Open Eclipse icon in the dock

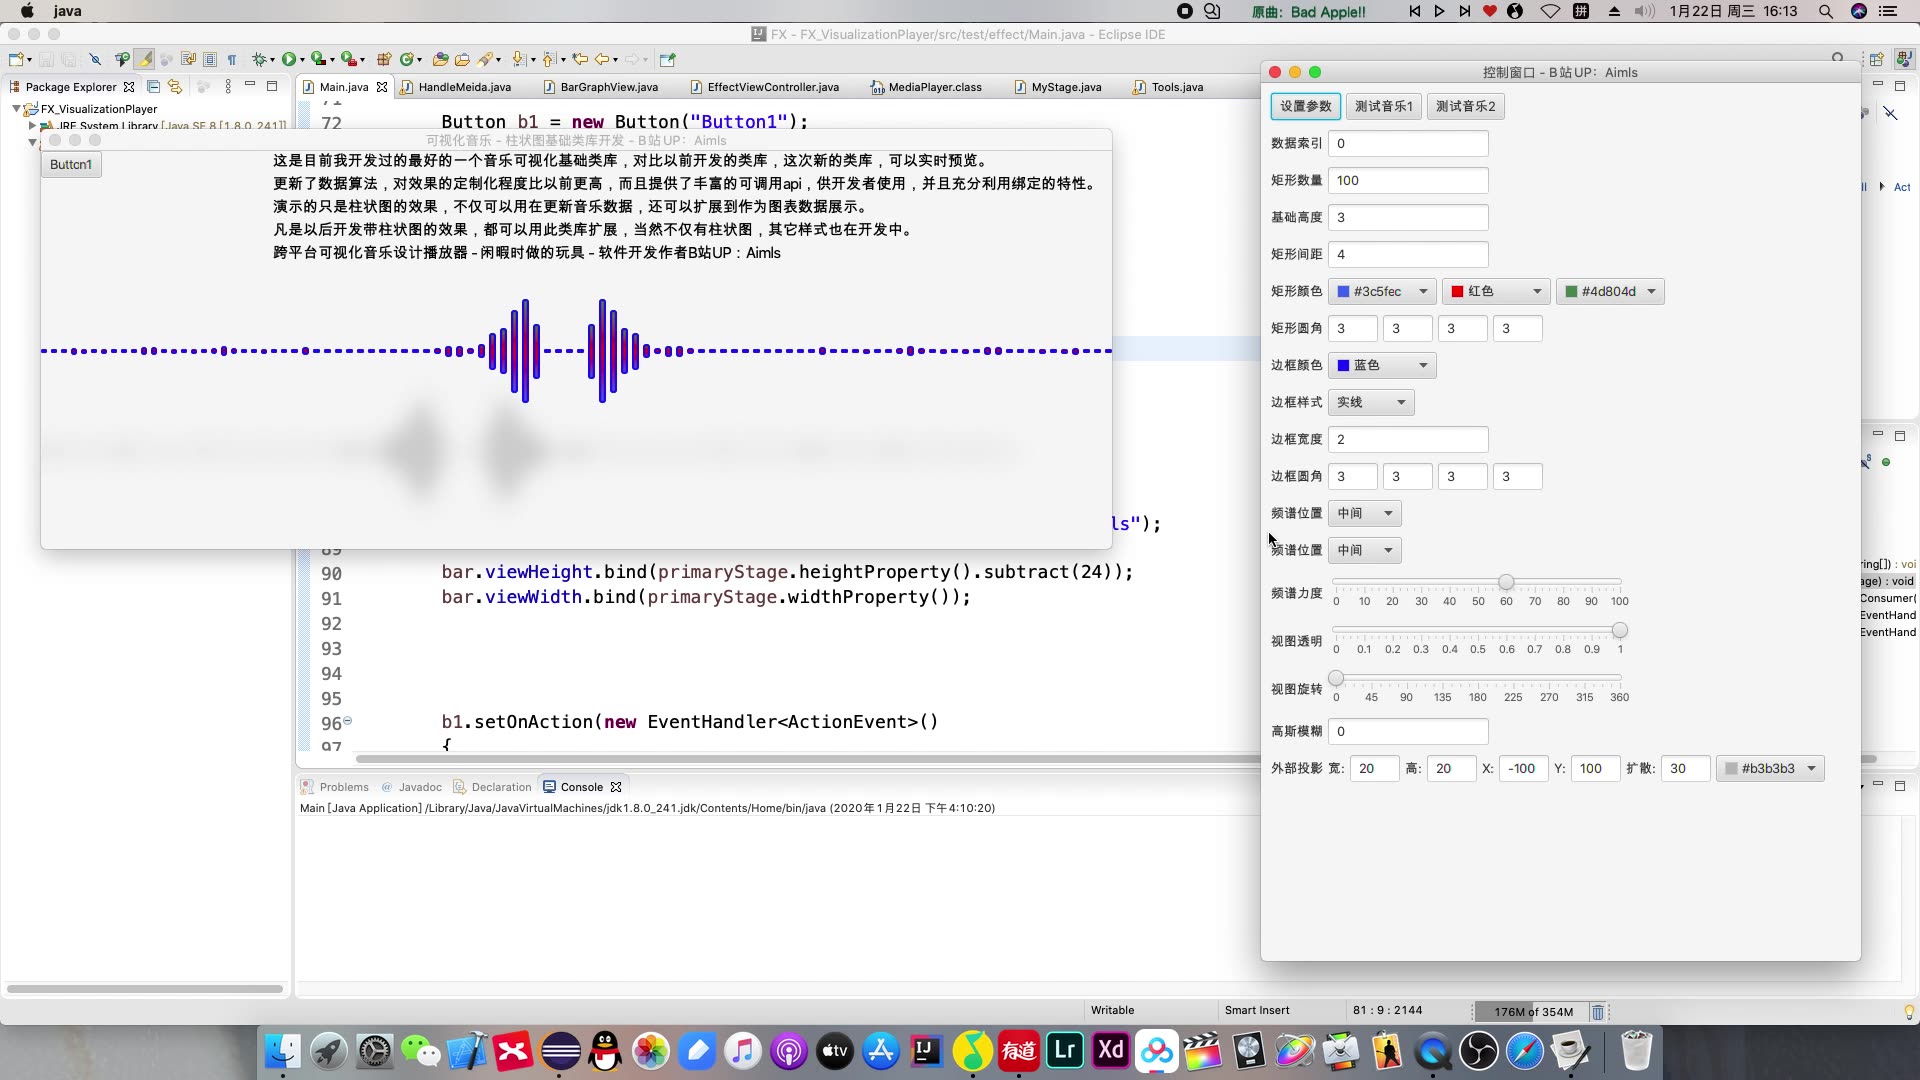[559, 1051]
